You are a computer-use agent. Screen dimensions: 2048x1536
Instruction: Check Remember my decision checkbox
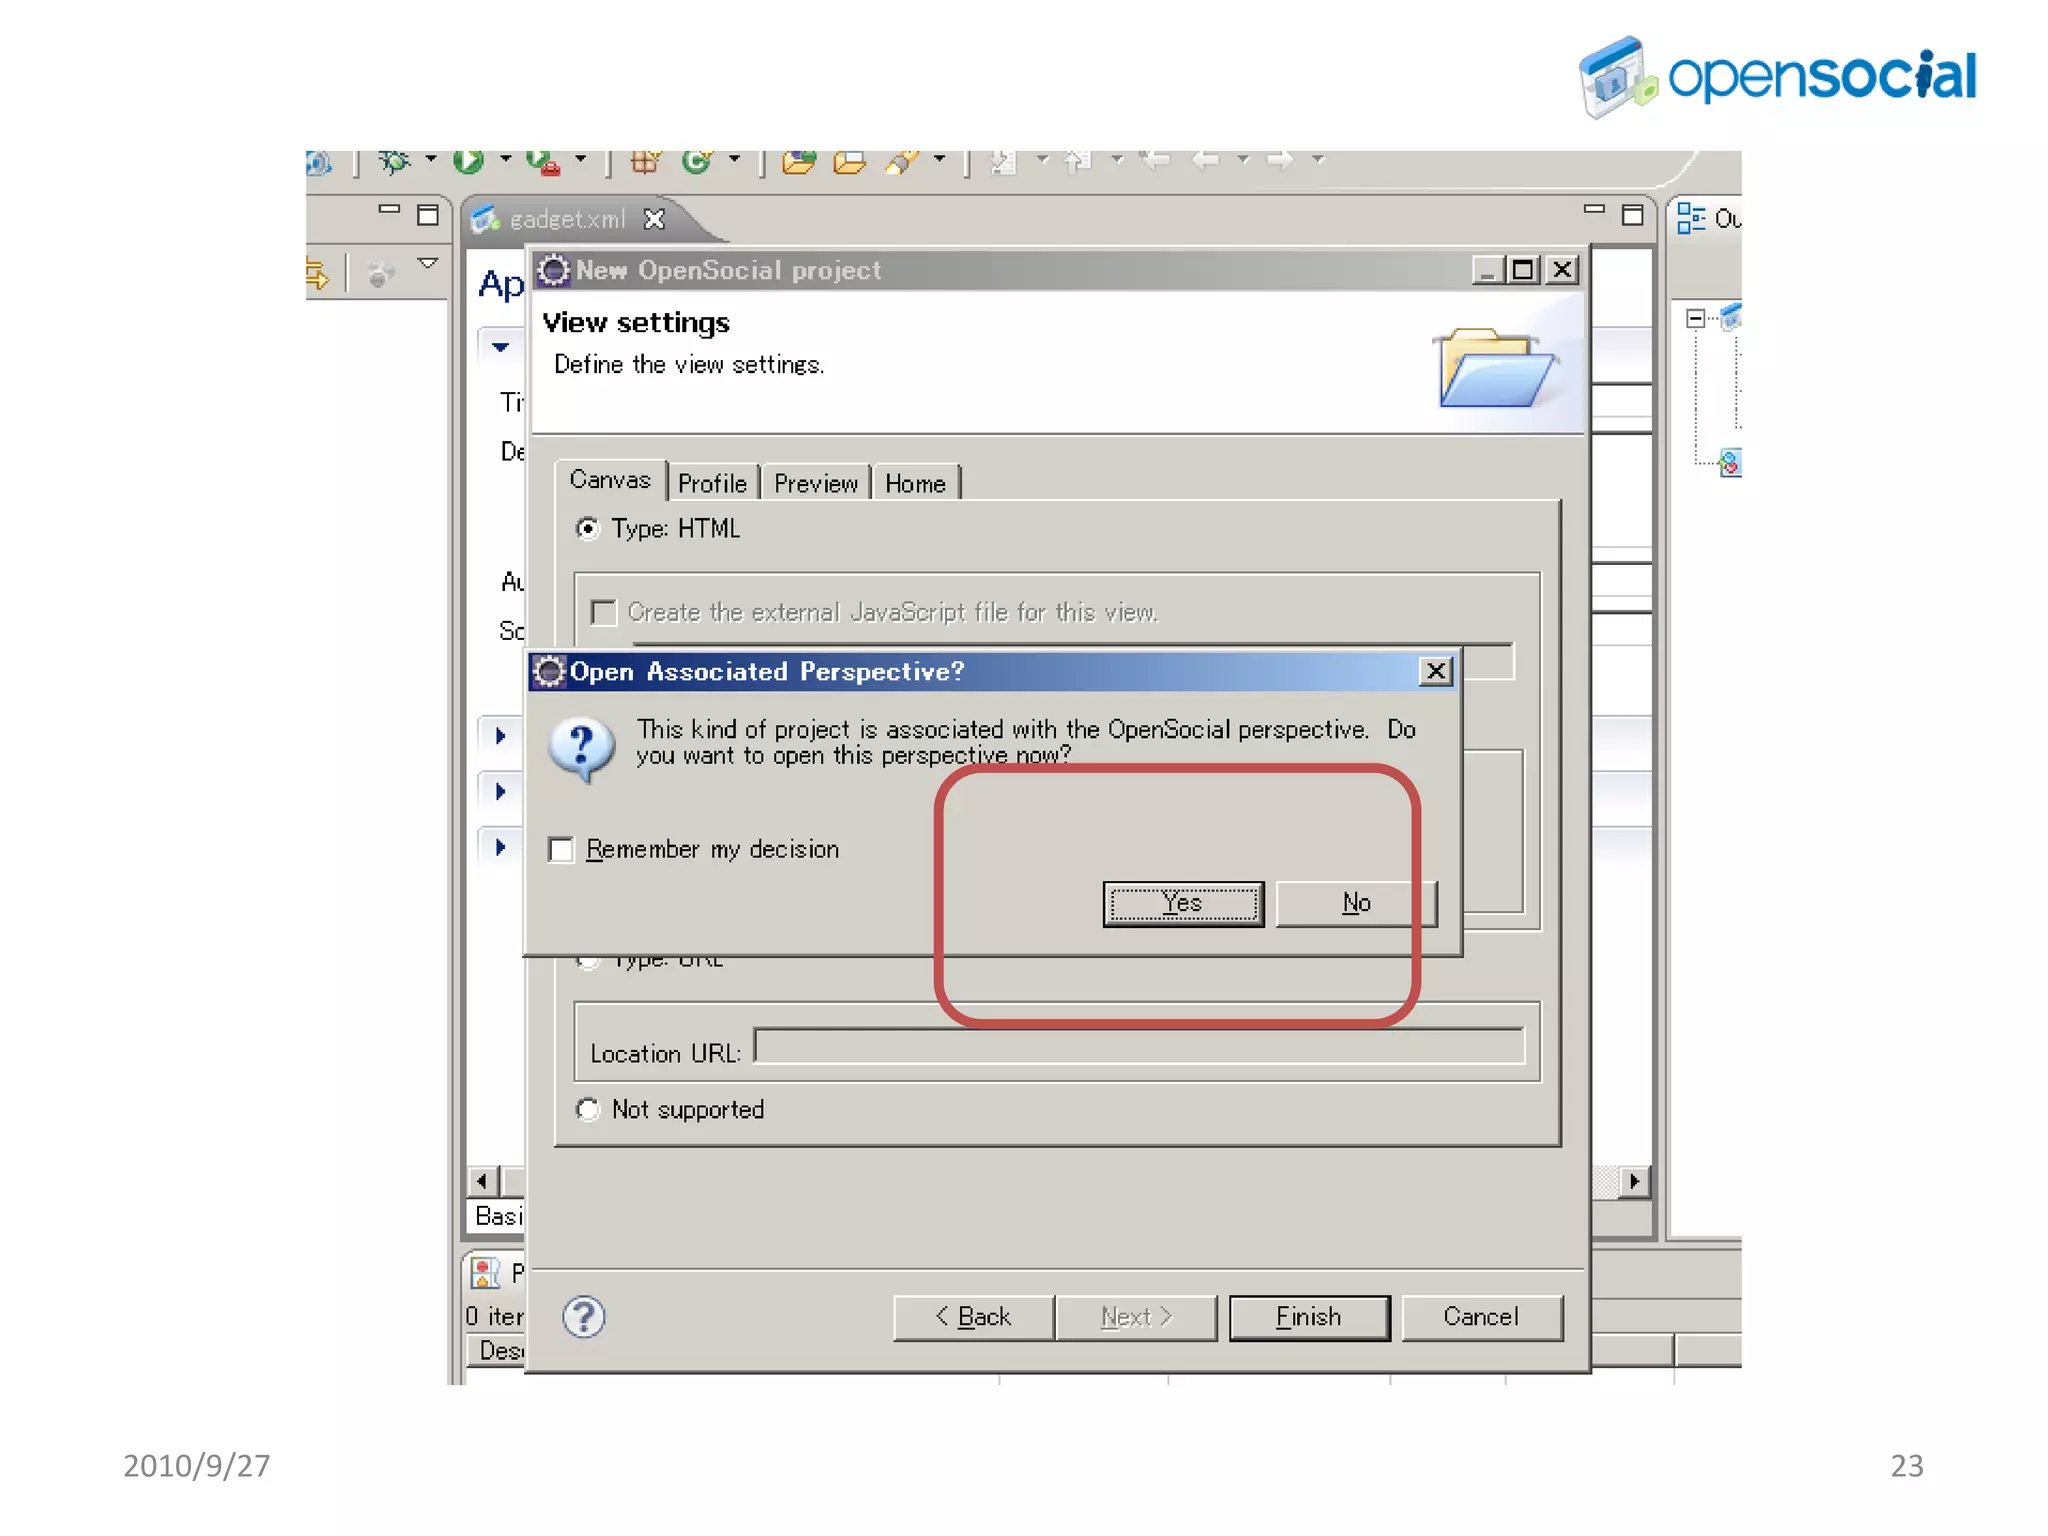point(562,850)
